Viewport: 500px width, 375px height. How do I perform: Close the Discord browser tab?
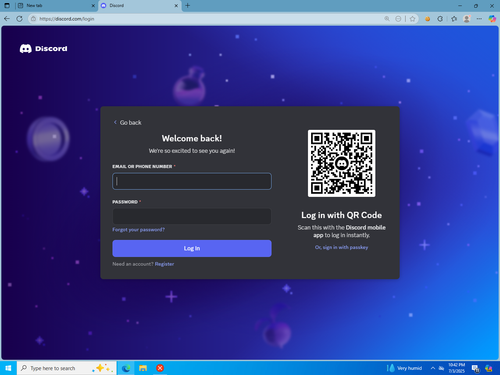[x=176, y=6]
